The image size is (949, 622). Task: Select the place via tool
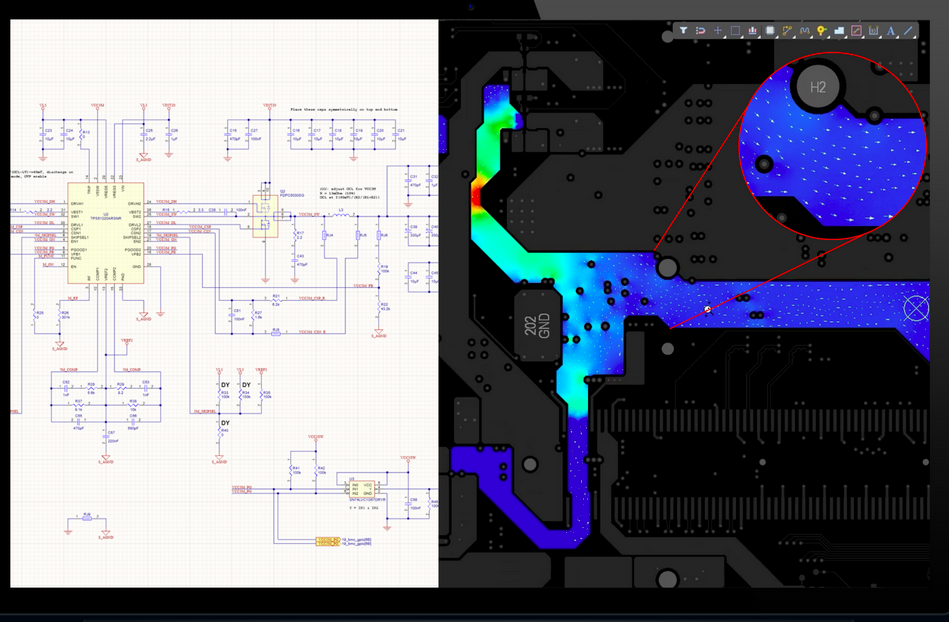click(x=822, y=31)
